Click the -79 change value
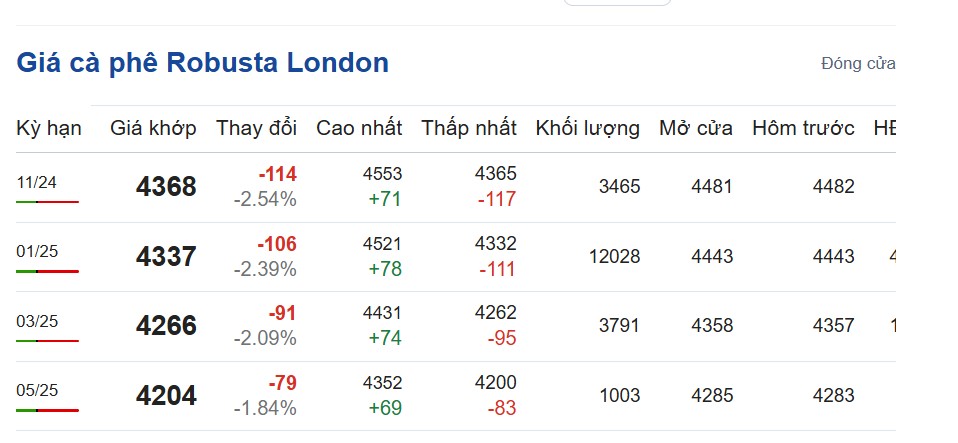Image resolution: width=958 pixels, height=443 pixels. pyautogui.click(x=282, y=383)
